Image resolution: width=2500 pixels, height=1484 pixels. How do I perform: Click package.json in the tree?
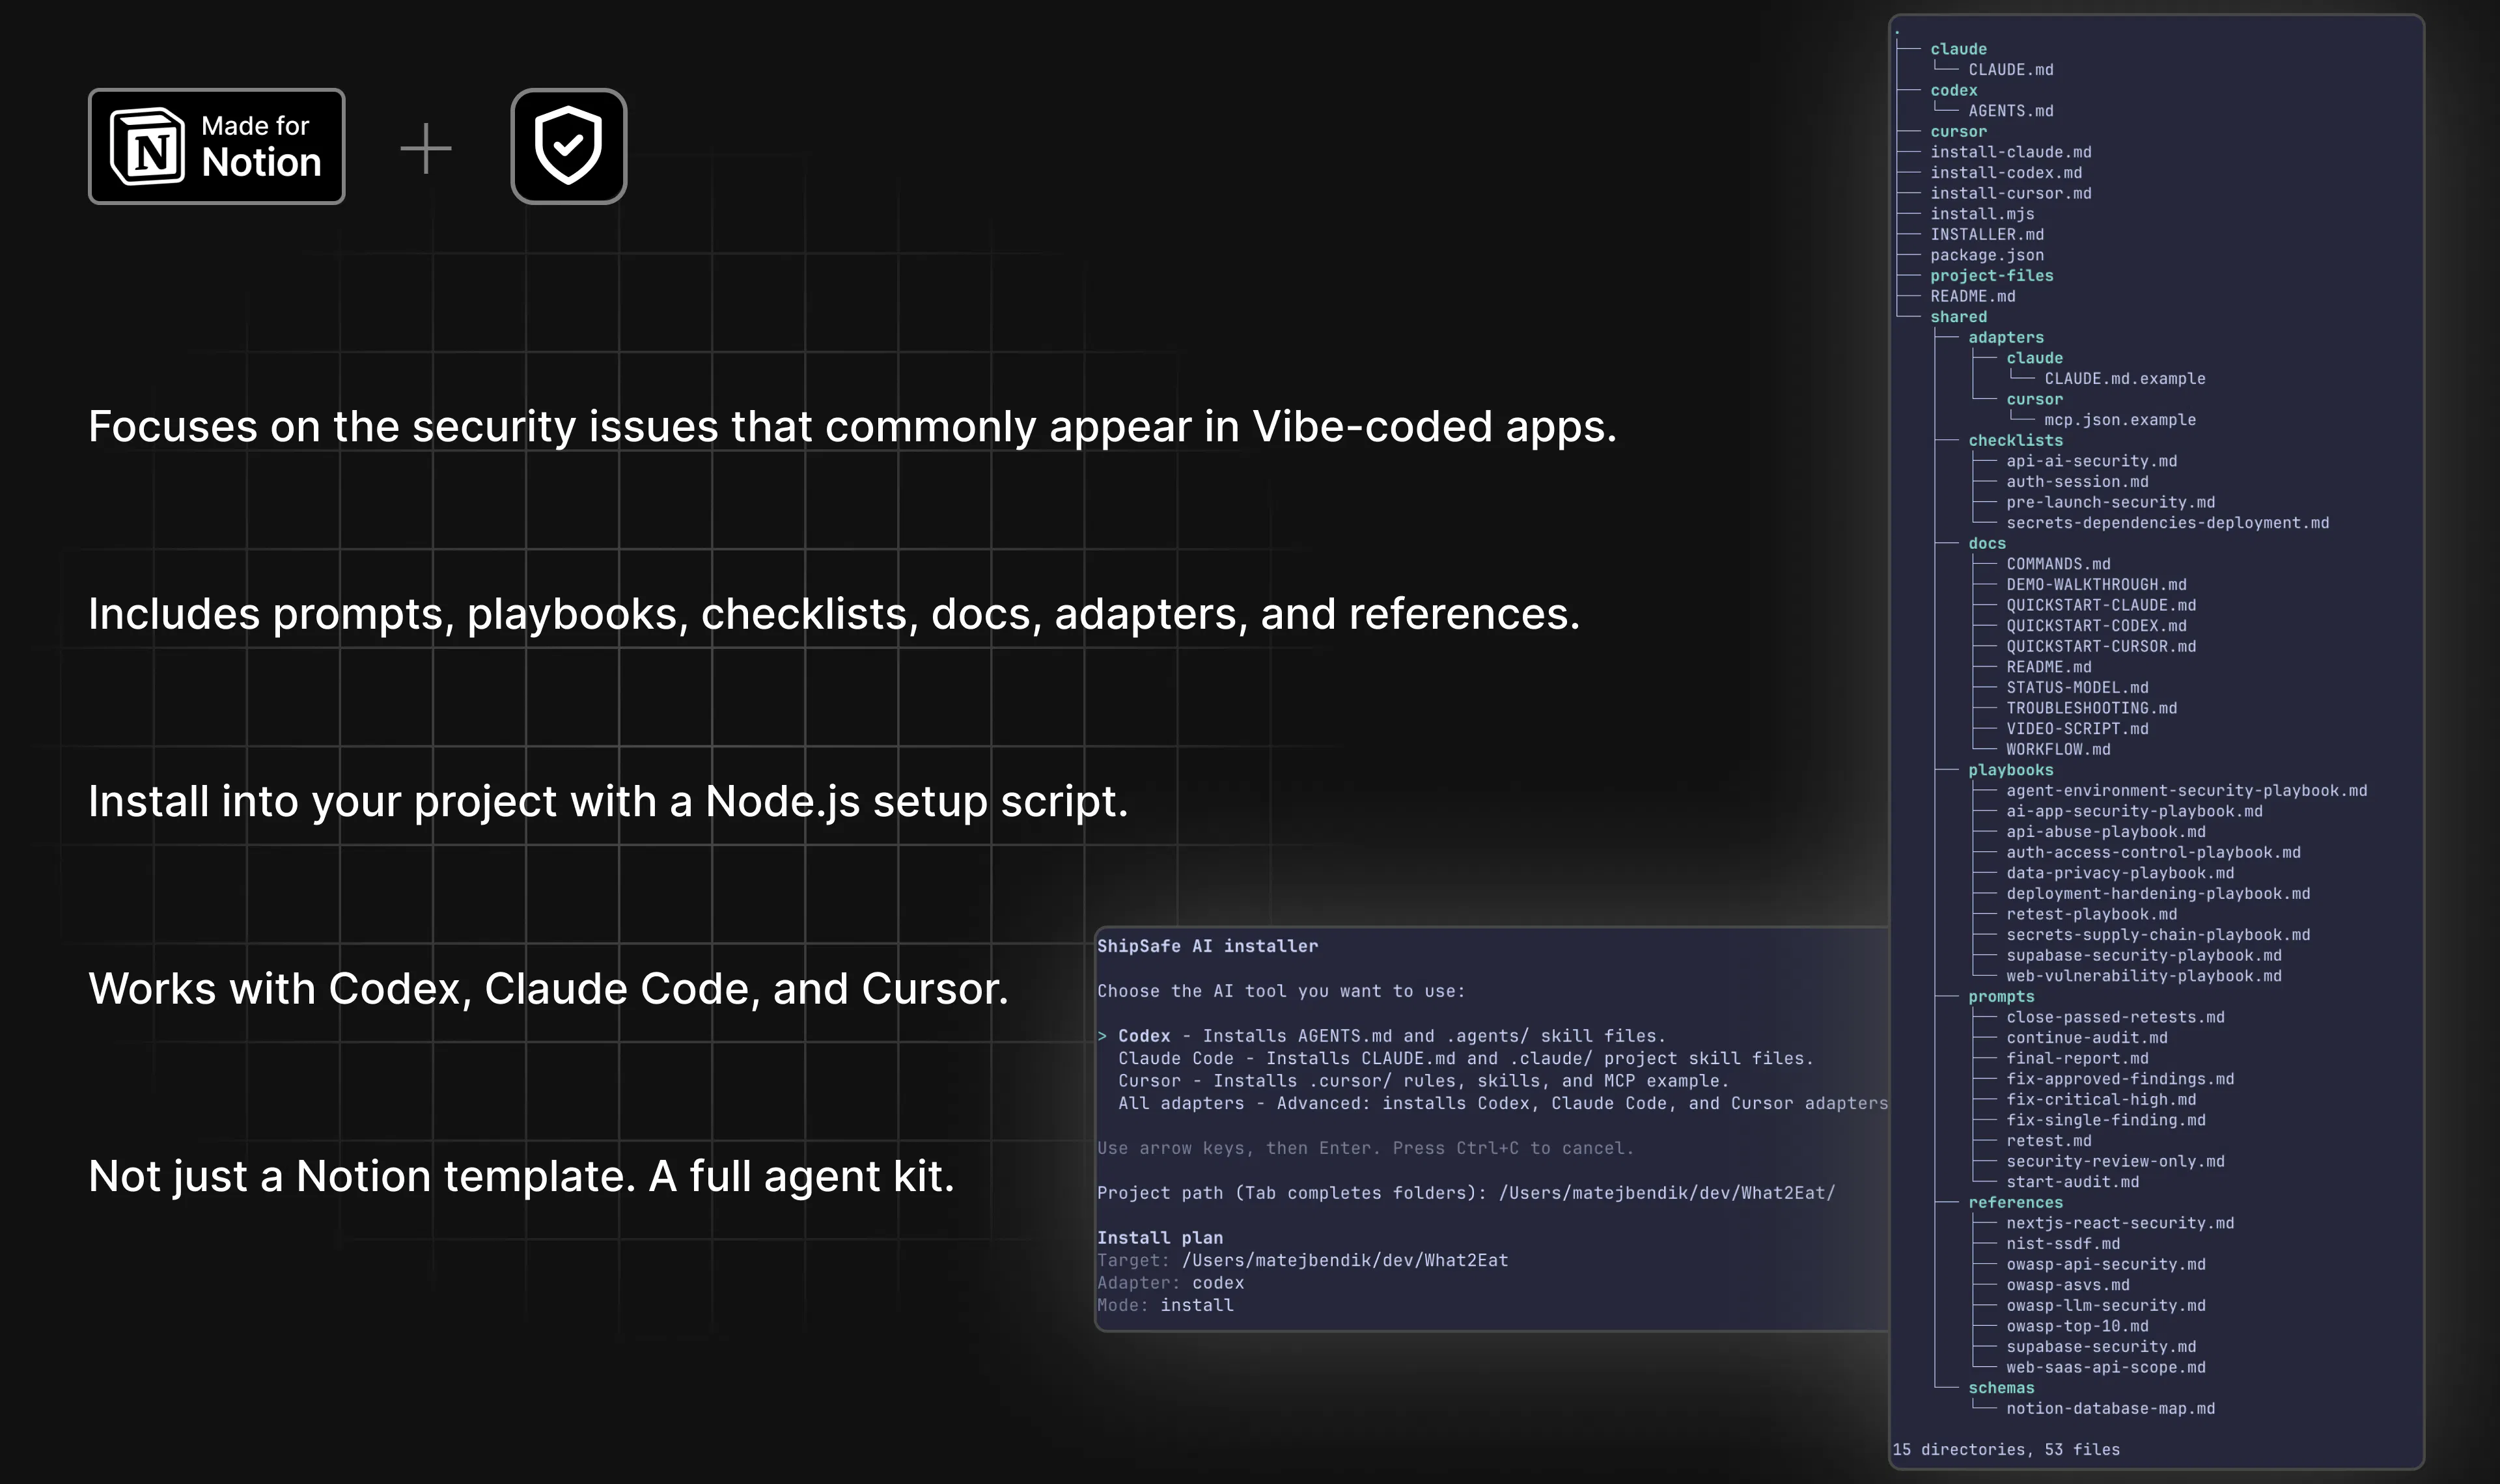(1987, 255)
